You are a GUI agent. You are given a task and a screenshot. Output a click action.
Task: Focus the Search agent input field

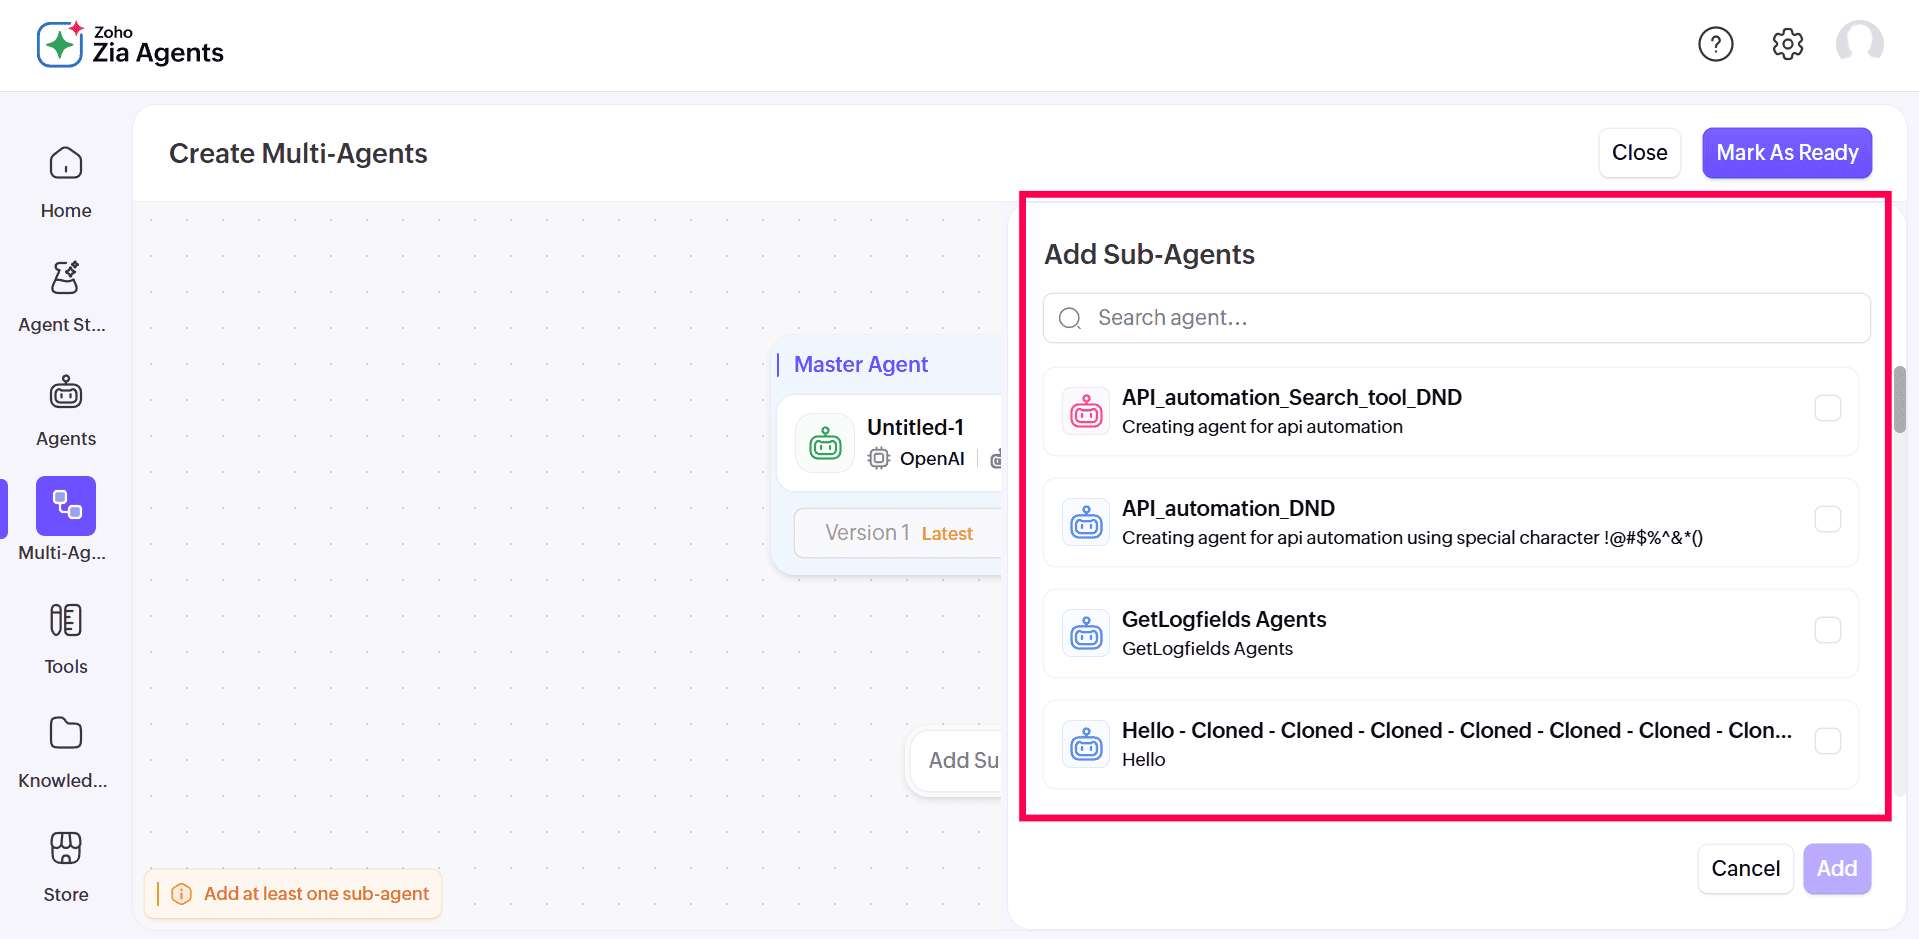pos(1456,318)
